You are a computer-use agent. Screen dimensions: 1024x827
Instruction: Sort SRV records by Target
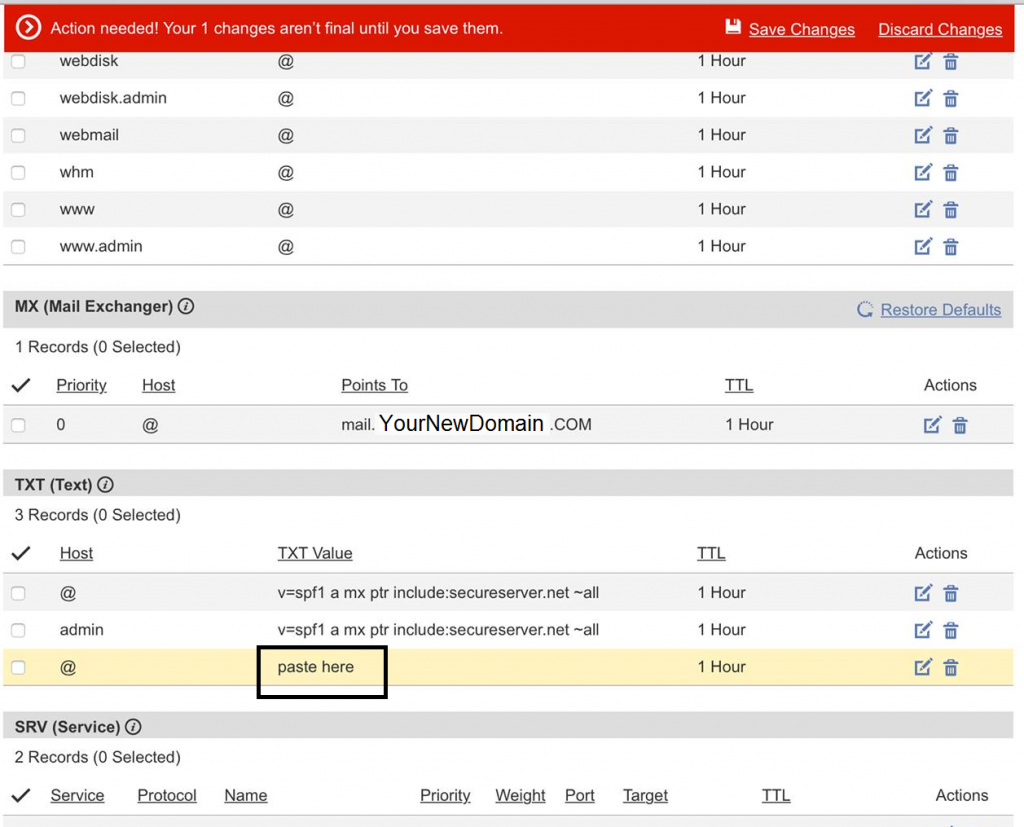coord(645,796)
